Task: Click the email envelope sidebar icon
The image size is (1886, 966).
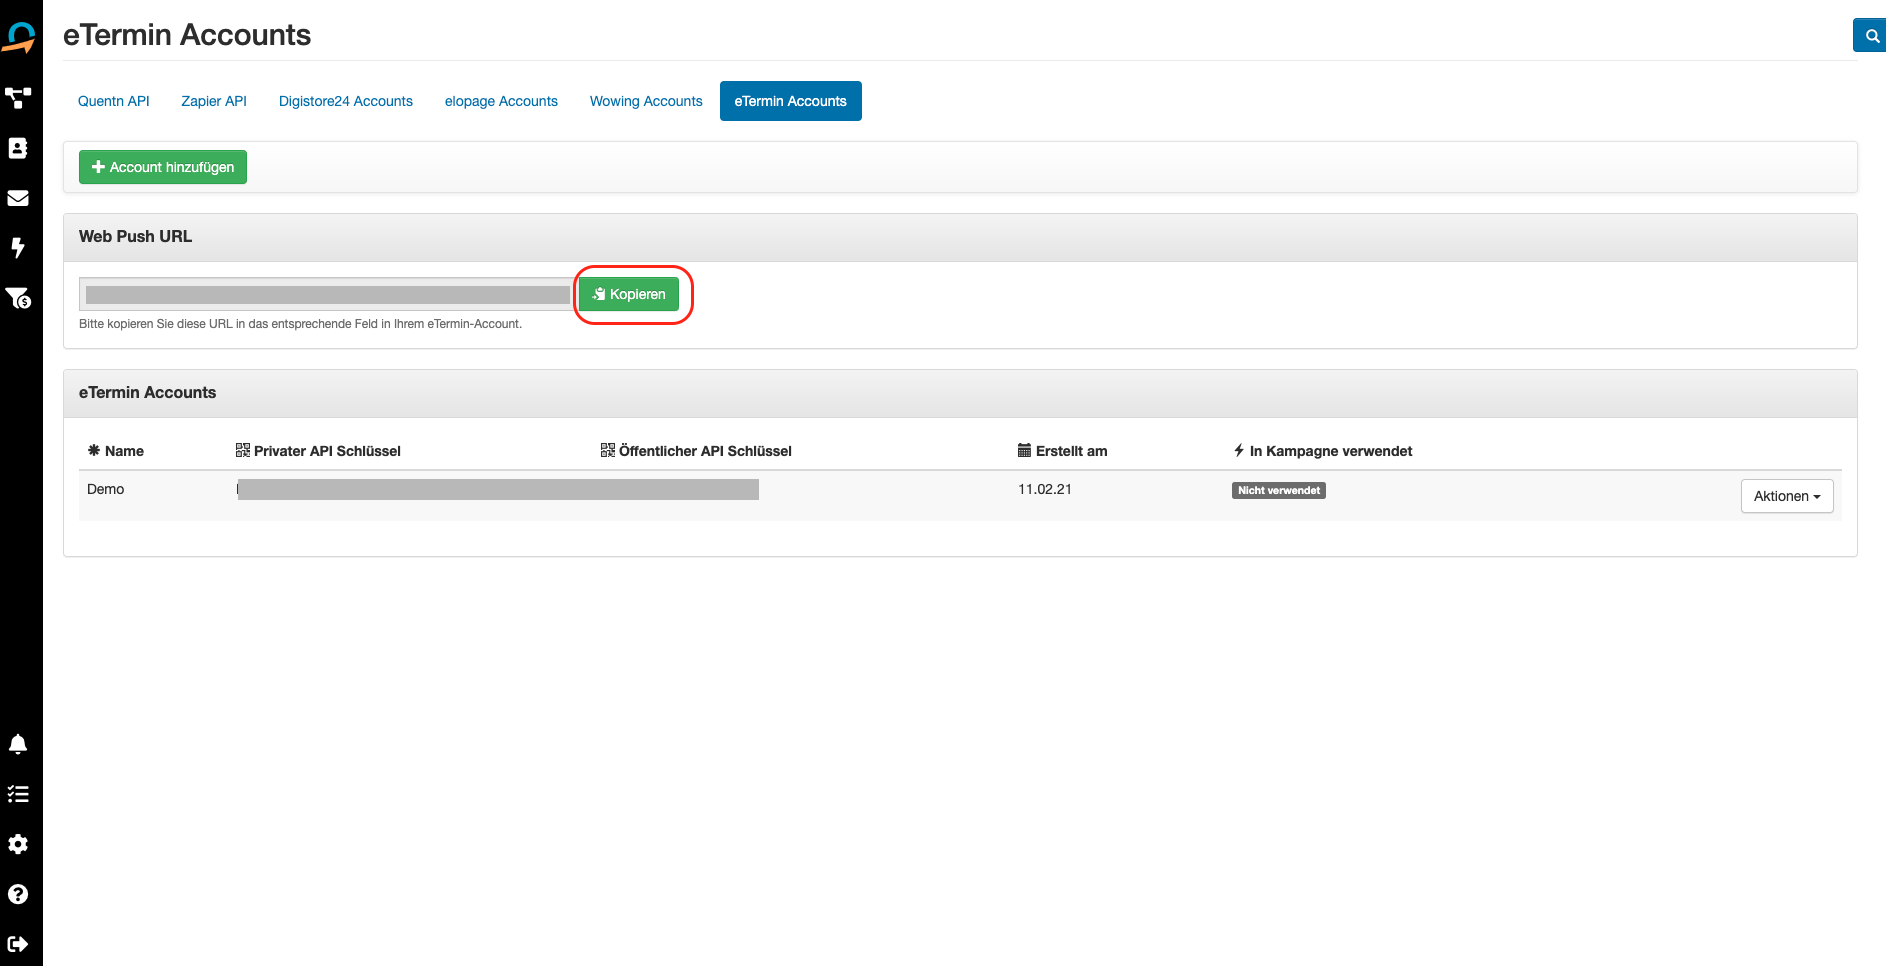Action: pos(18,198)
